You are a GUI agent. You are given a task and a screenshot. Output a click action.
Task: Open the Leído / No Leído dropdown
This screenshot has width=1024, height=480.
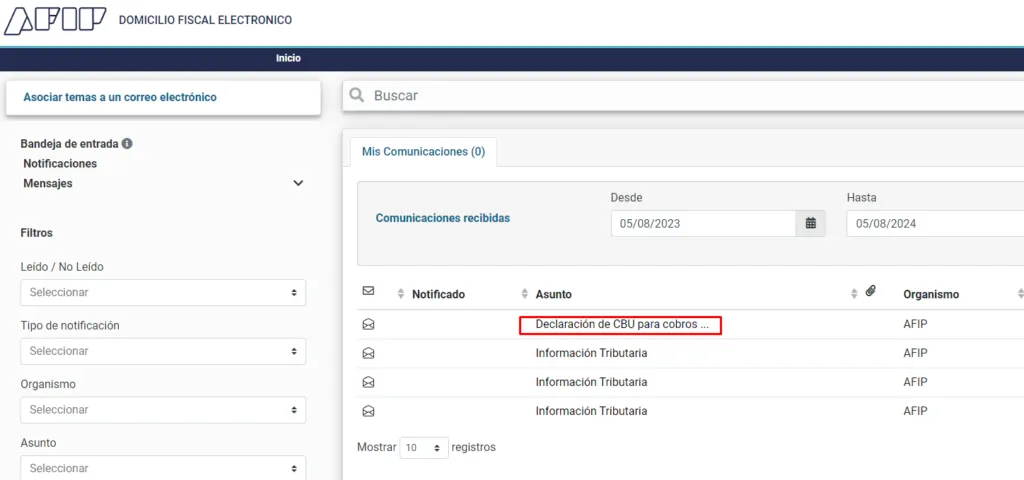[163, 293]
